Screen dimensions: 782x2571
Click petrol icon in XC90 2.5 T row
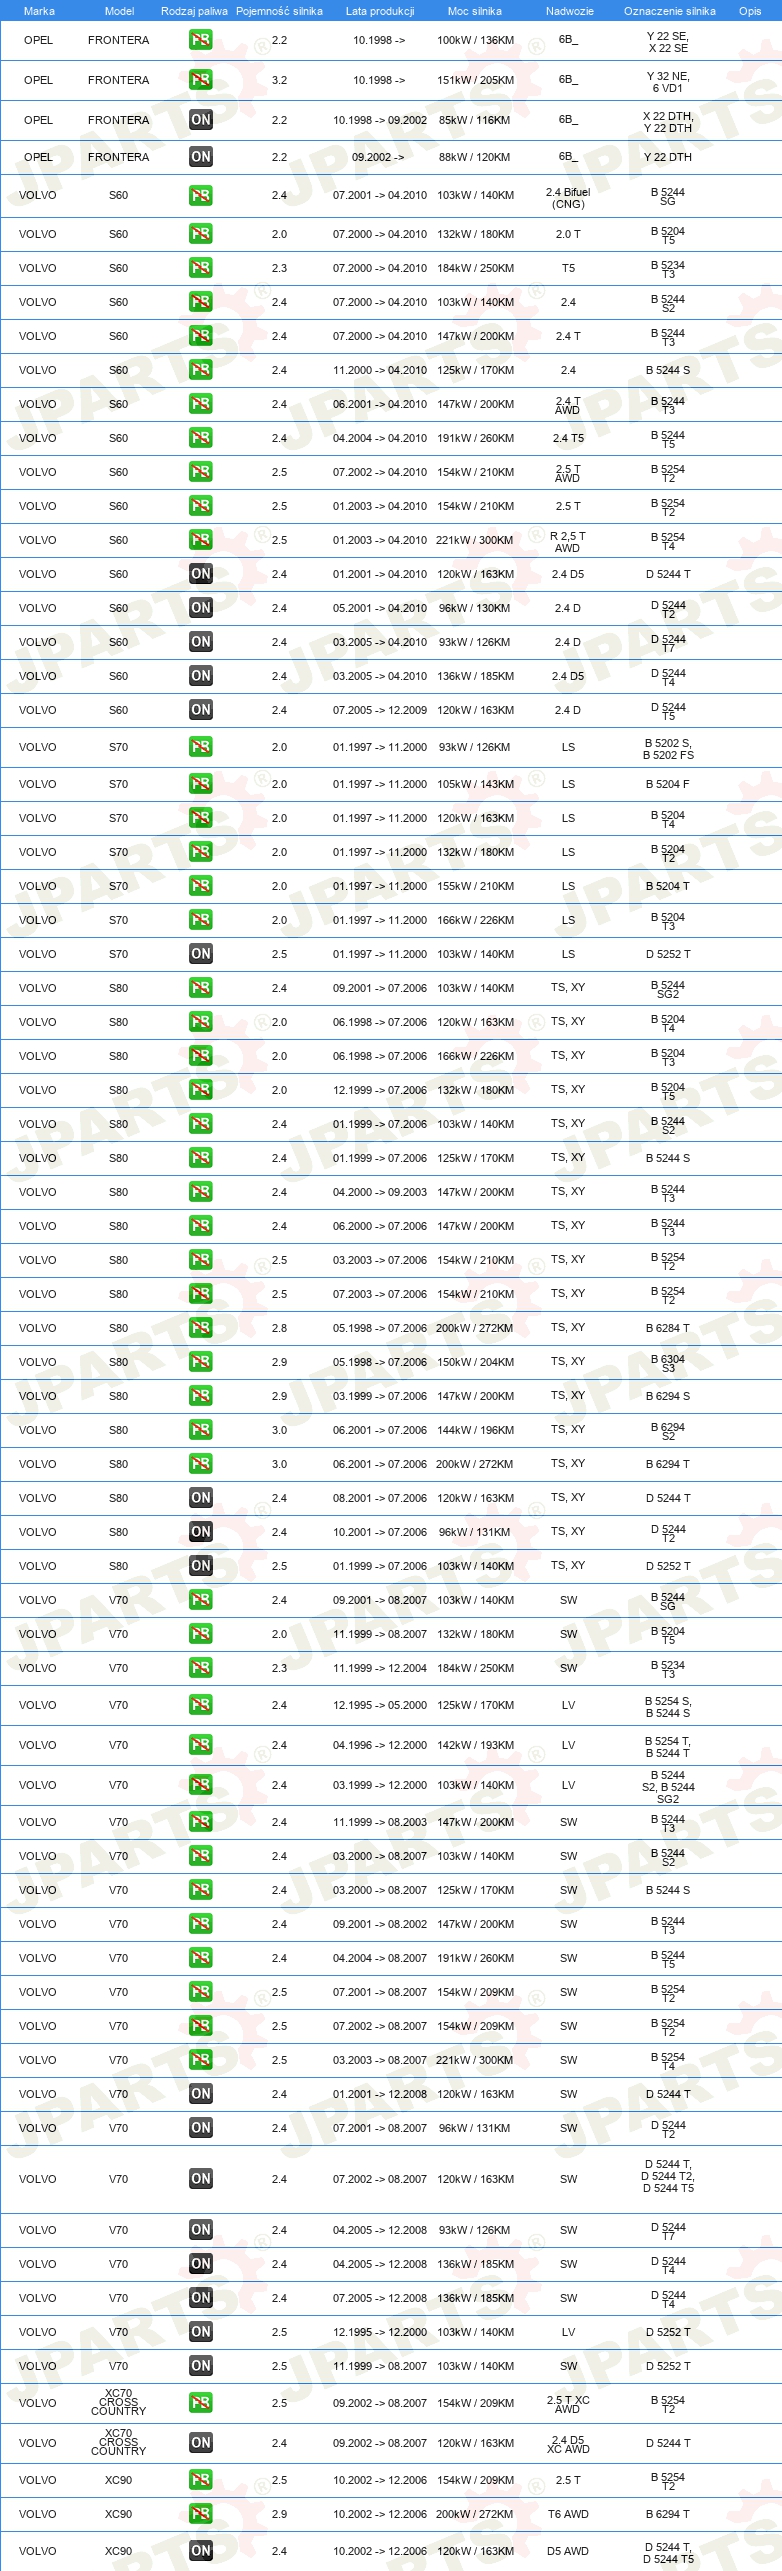200,2480
